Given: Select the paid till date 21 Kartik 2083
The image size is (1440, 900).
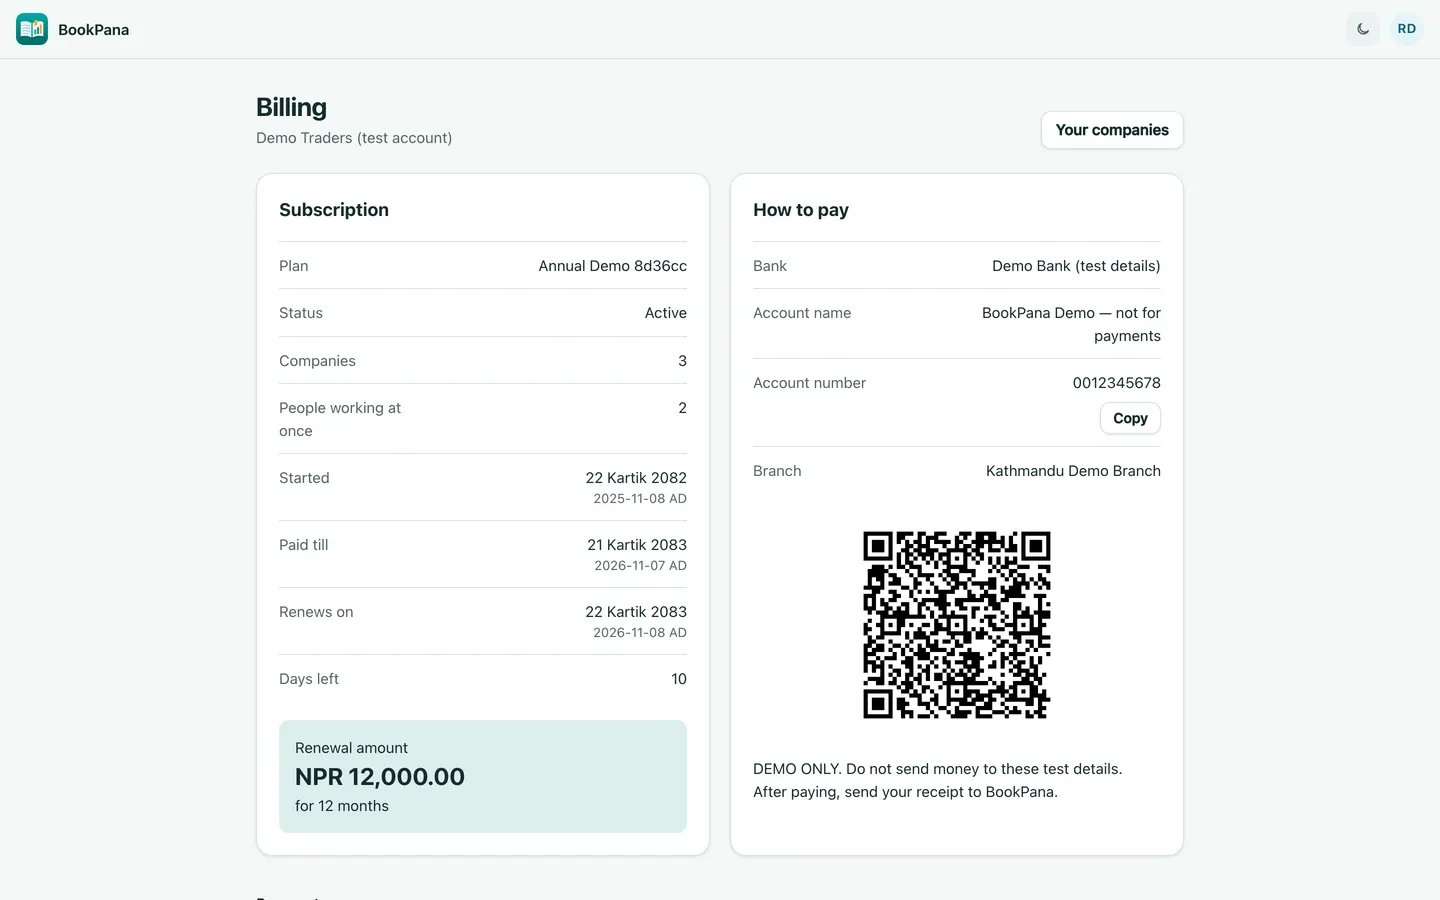Looking at the screenshot, I should [x=637, y=545].
